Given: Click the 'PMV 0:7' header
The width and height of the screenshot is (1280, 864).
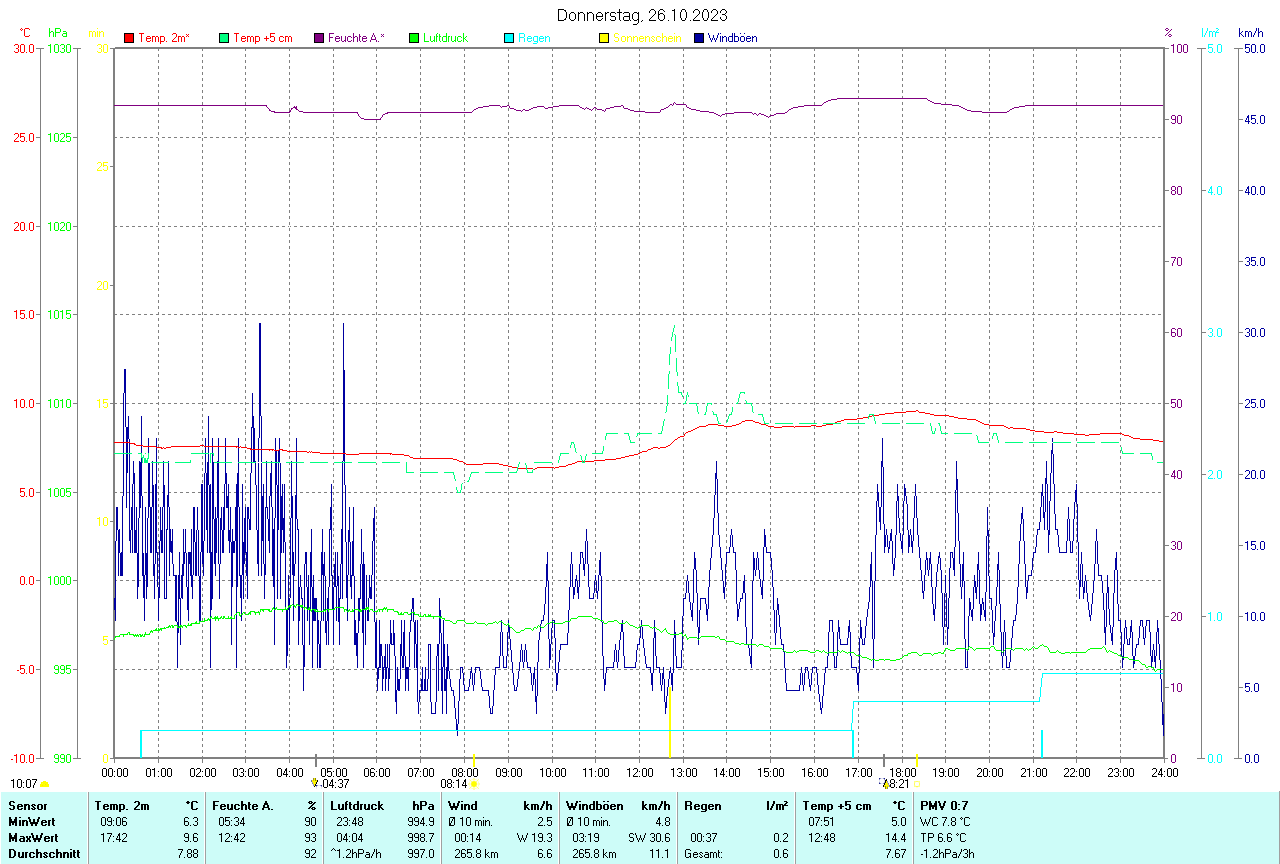Looking at the screenshot, I should tap(944, 805).
